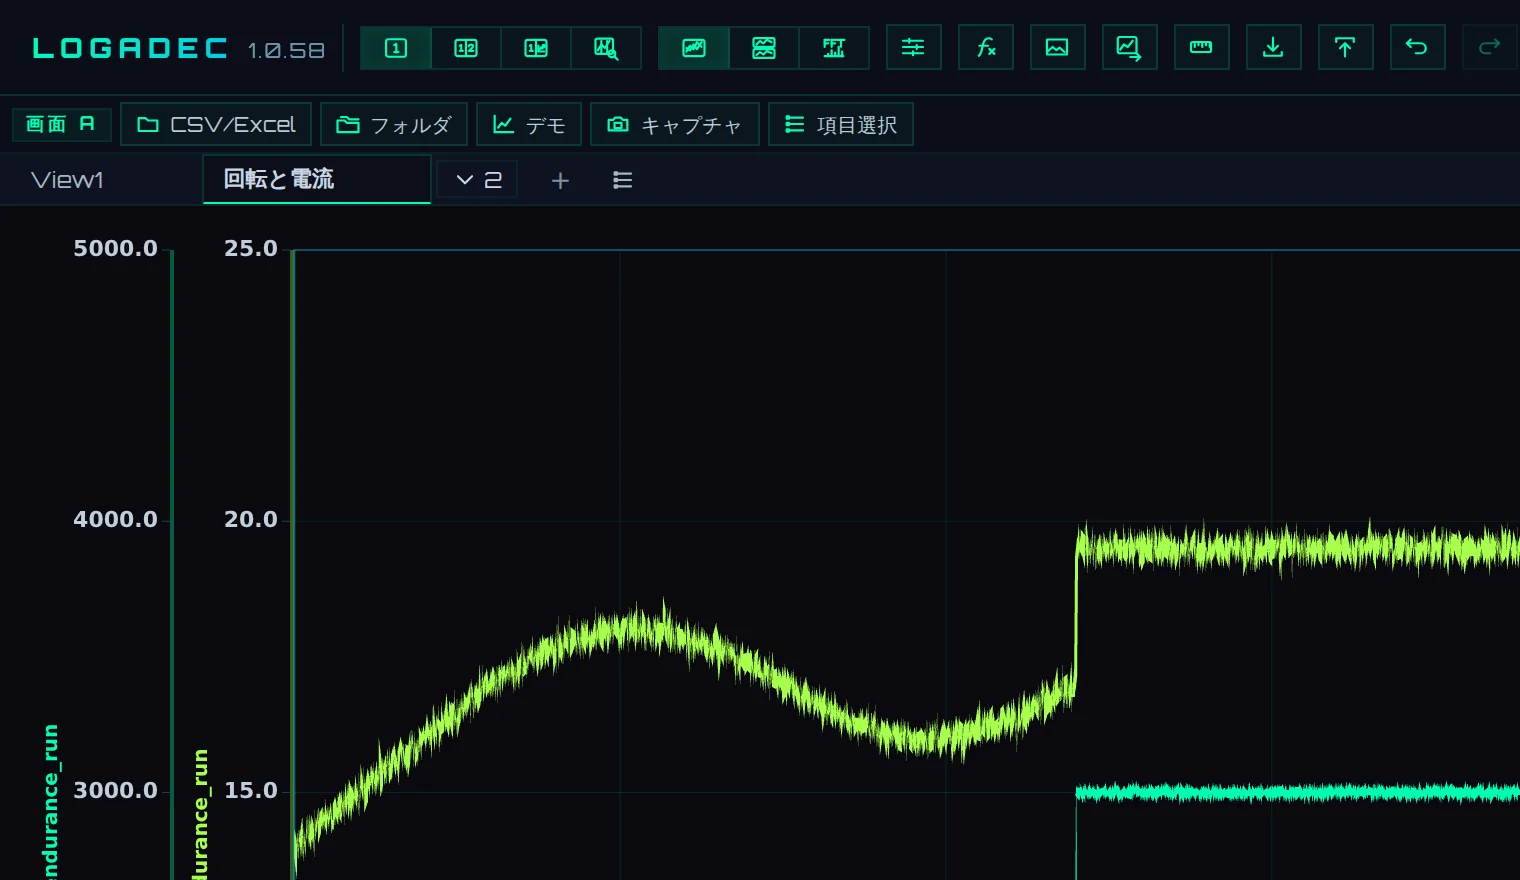Enable the FFT view mode
The width and height of the screenshot is (1520, 880).
tap(834, 48)
